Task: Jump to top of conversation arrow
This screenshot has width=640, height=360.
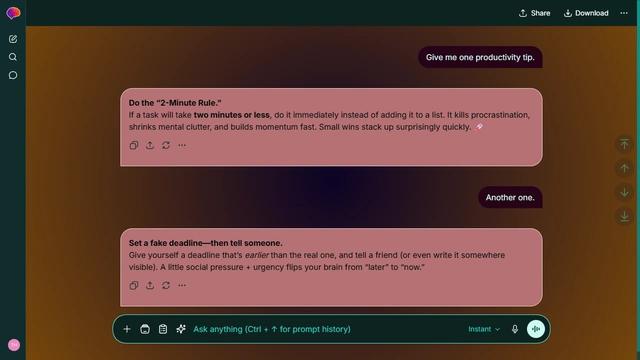Action: pyautogui.click(x=624, y=144)
